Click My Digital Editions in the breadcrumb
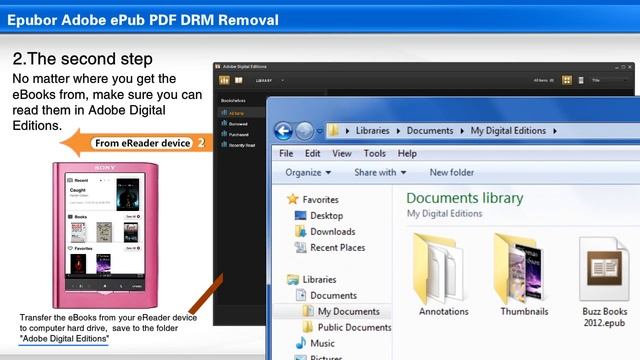This screenshot has height=360, width=640. point(508,131)
